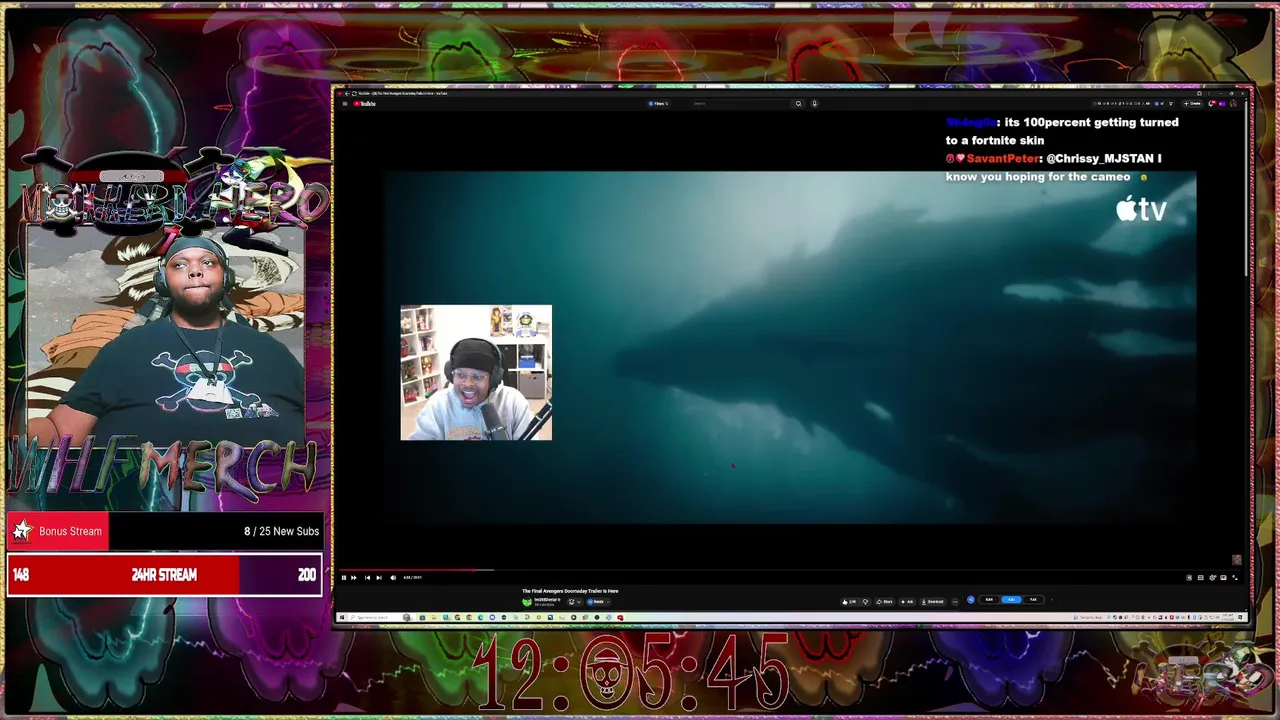Download the video with Download button
This screenshot has height=720, width=1280.
[933, 602]
